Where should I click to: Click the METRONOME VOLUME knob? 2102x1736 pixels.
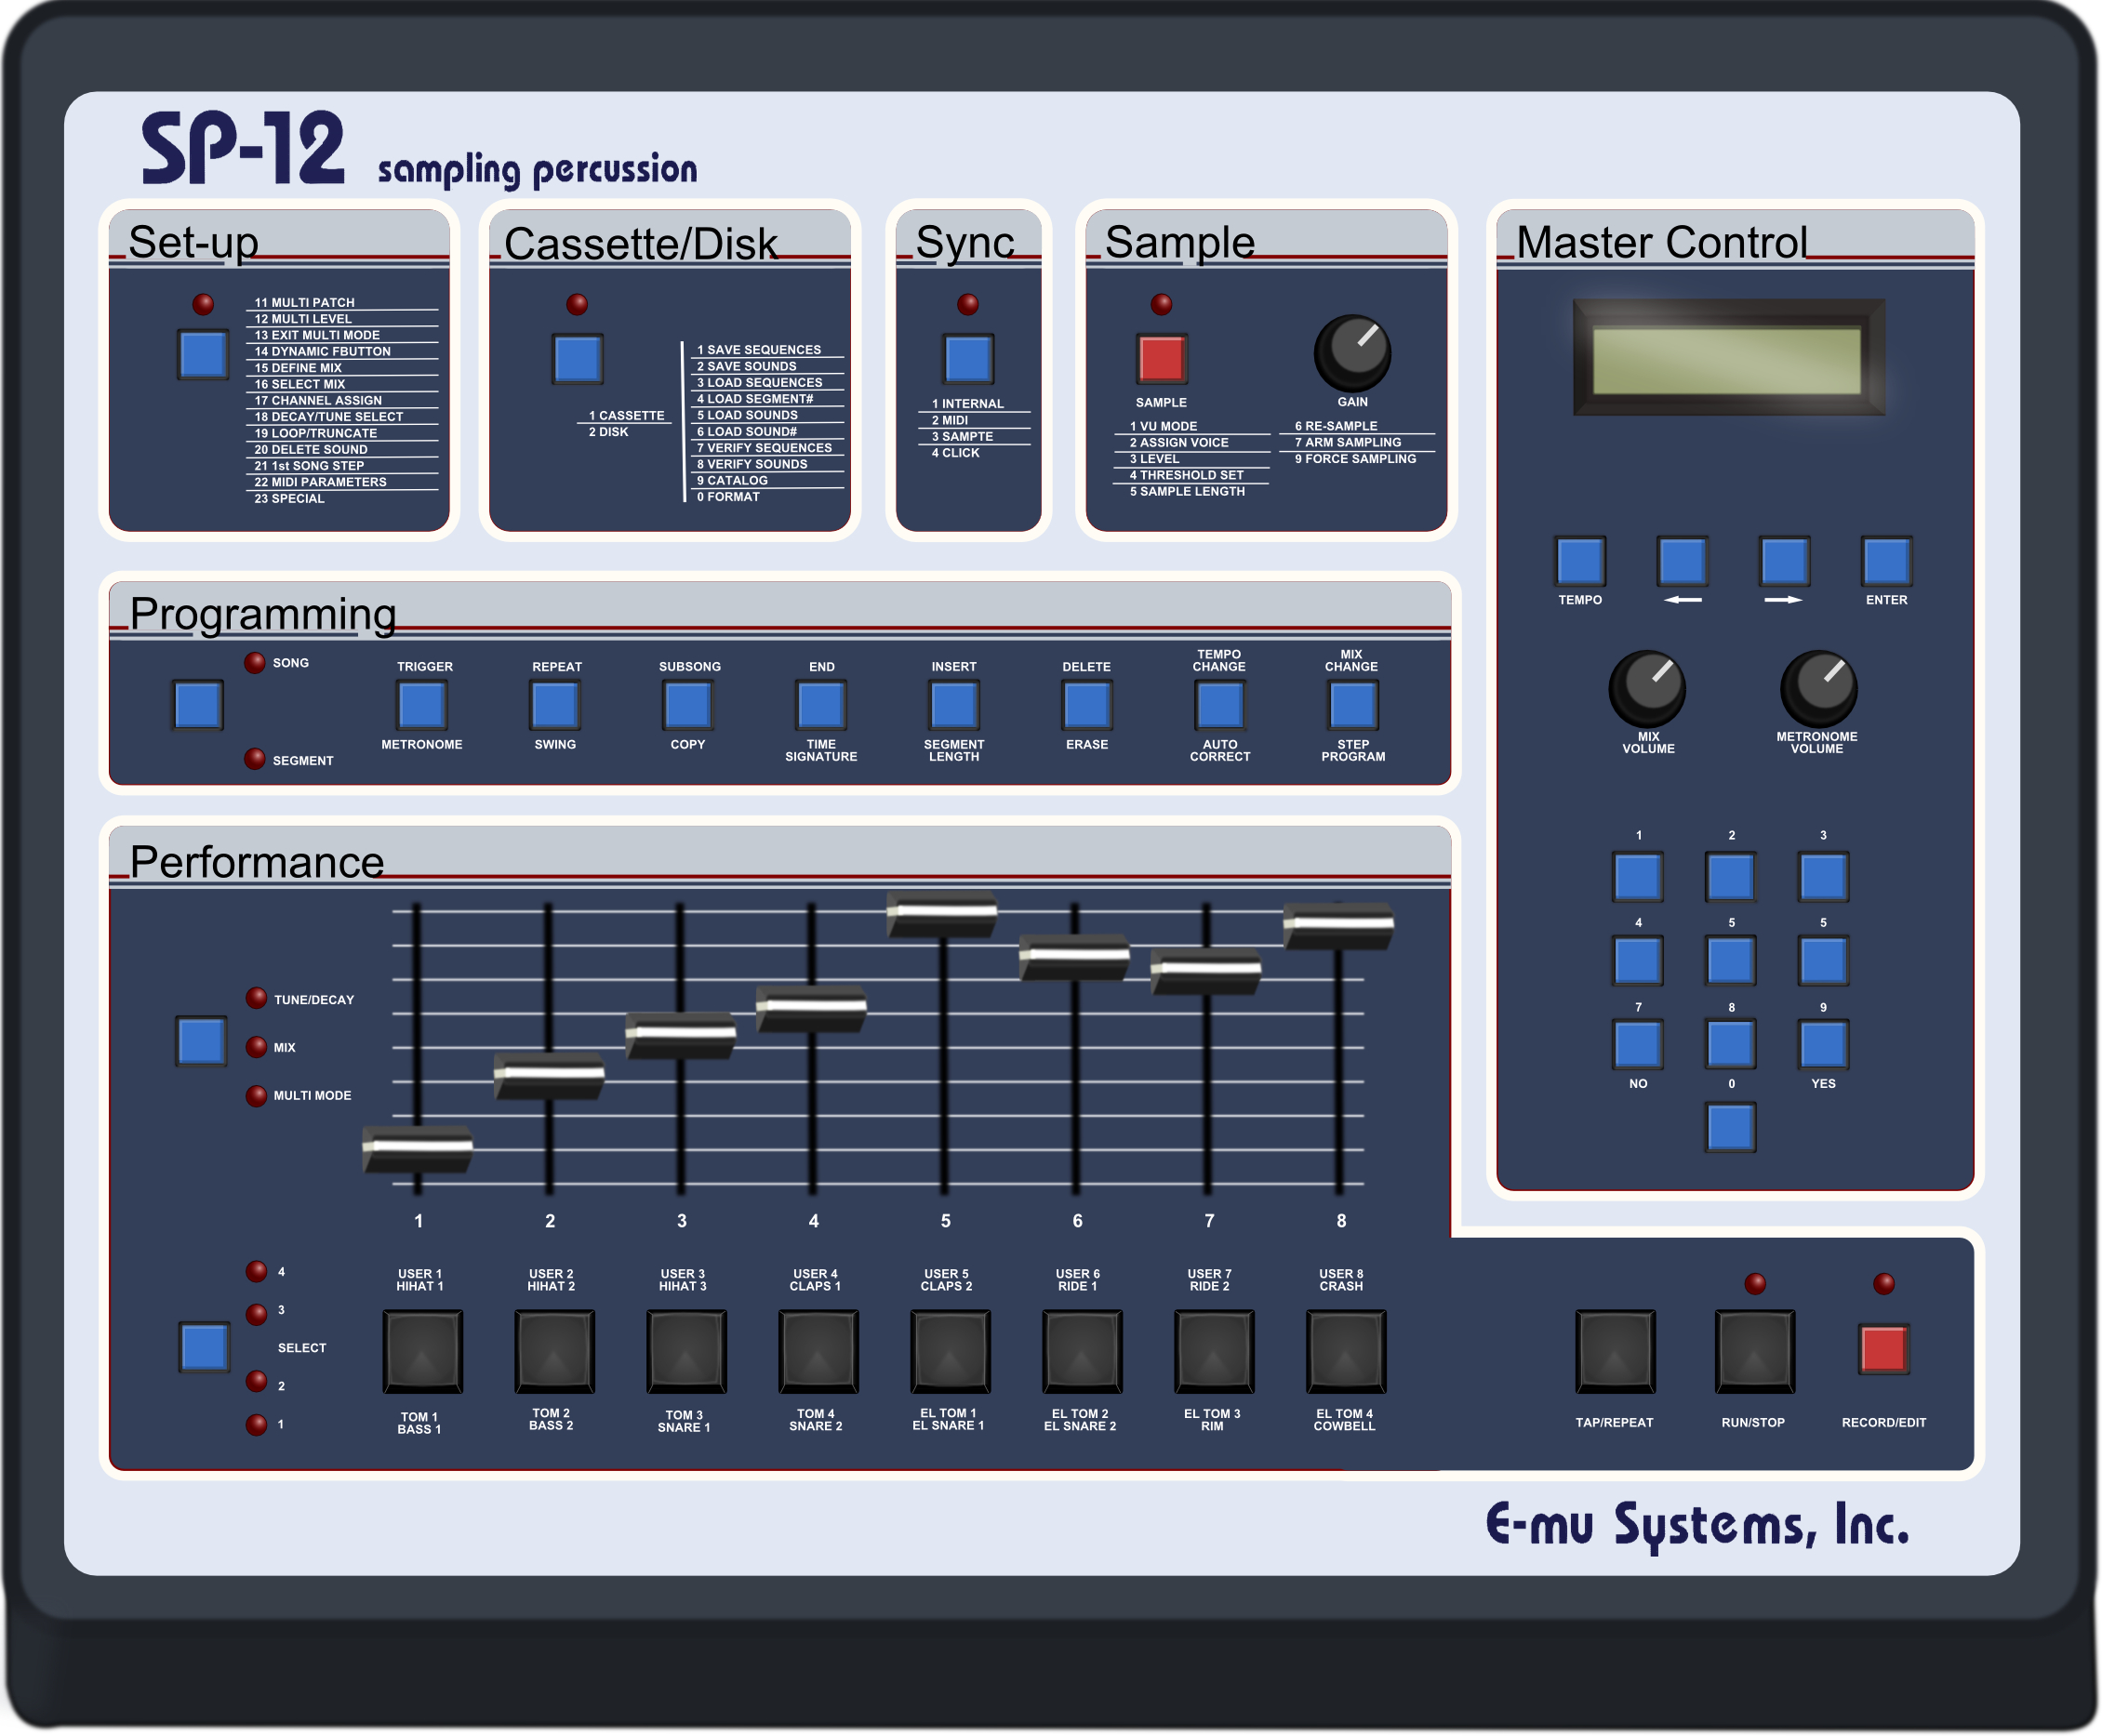pos(1818,689)
